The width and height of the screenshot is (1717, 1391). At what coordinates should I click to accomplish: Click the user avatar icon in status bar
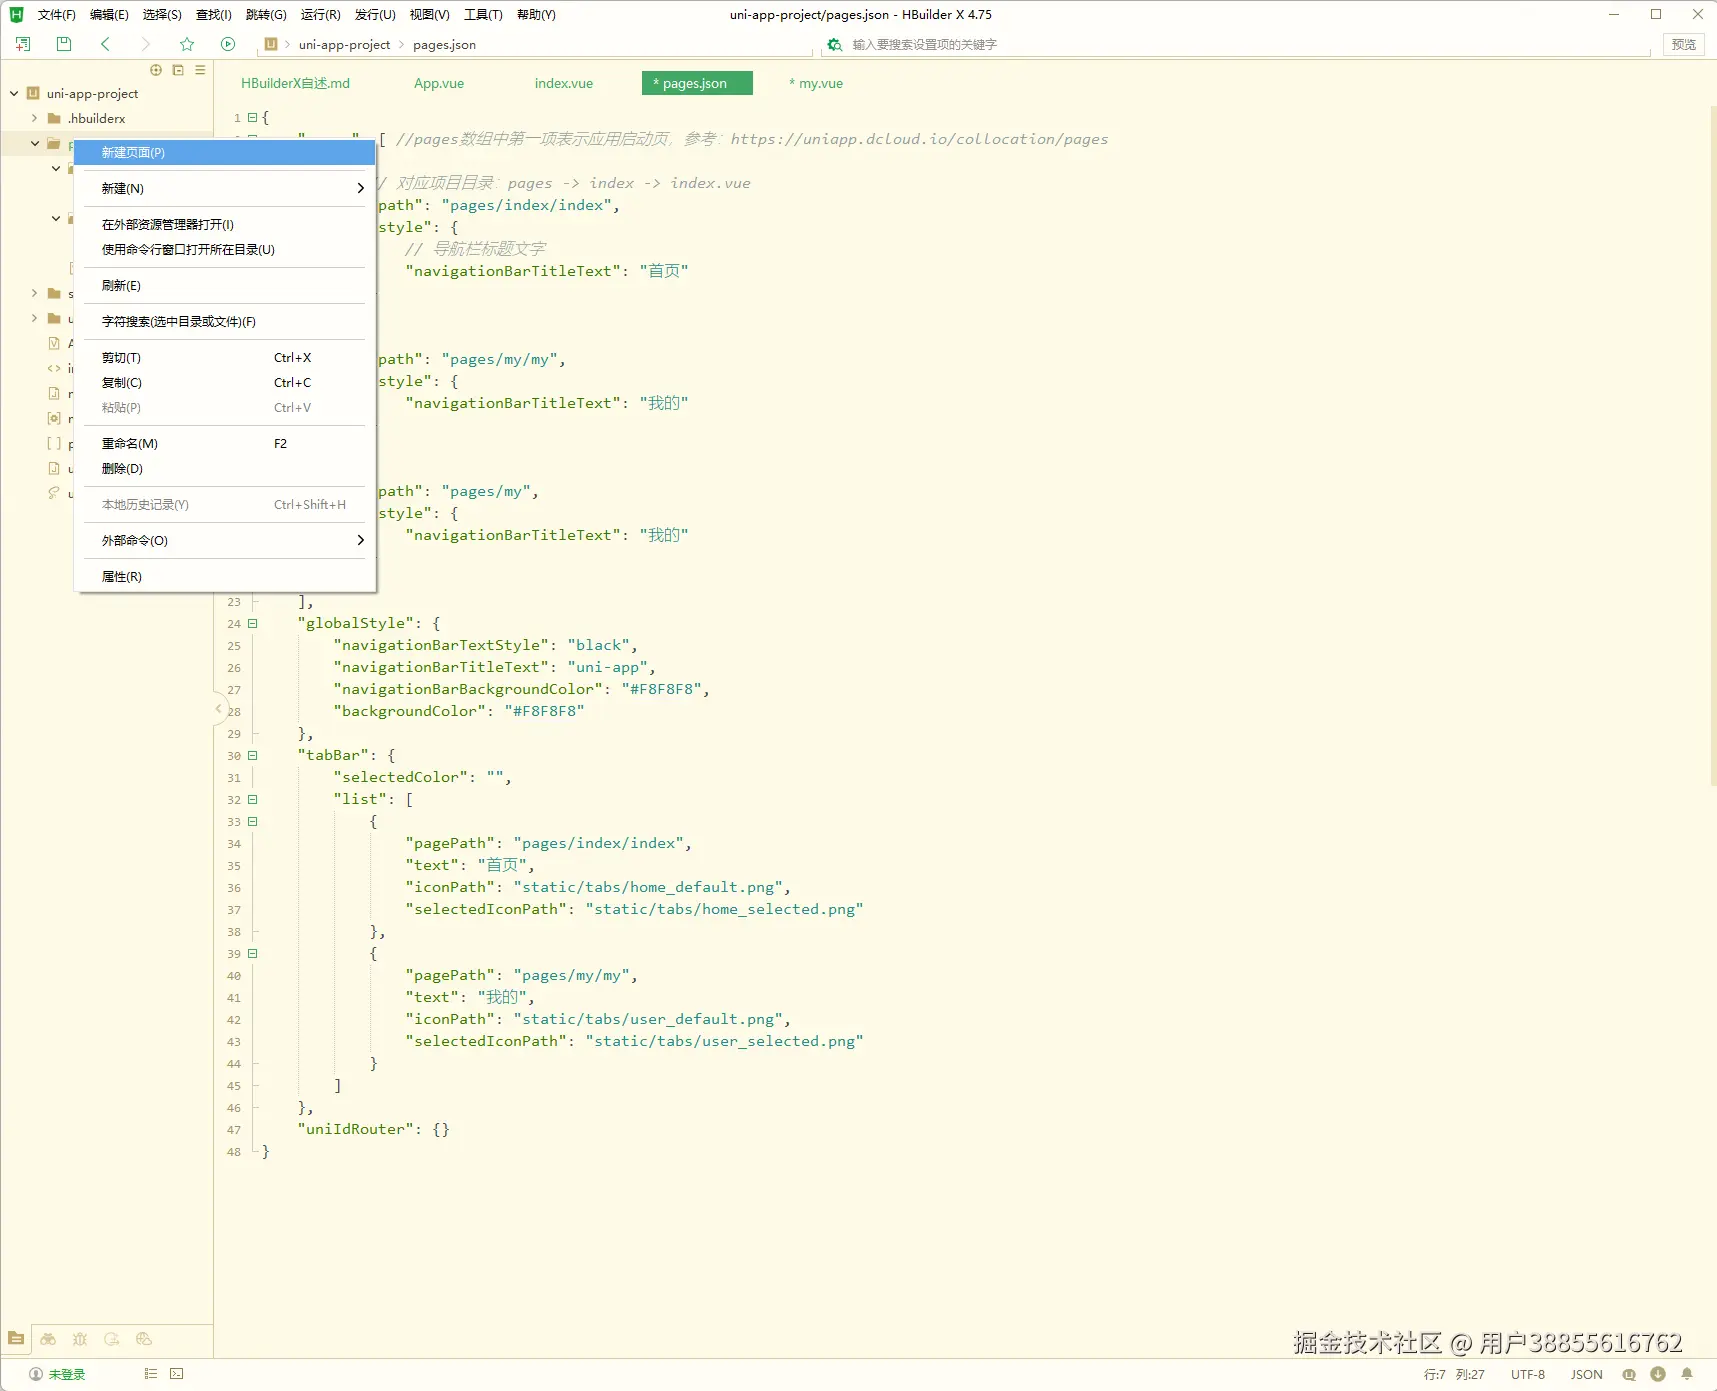coord(36,1374)
